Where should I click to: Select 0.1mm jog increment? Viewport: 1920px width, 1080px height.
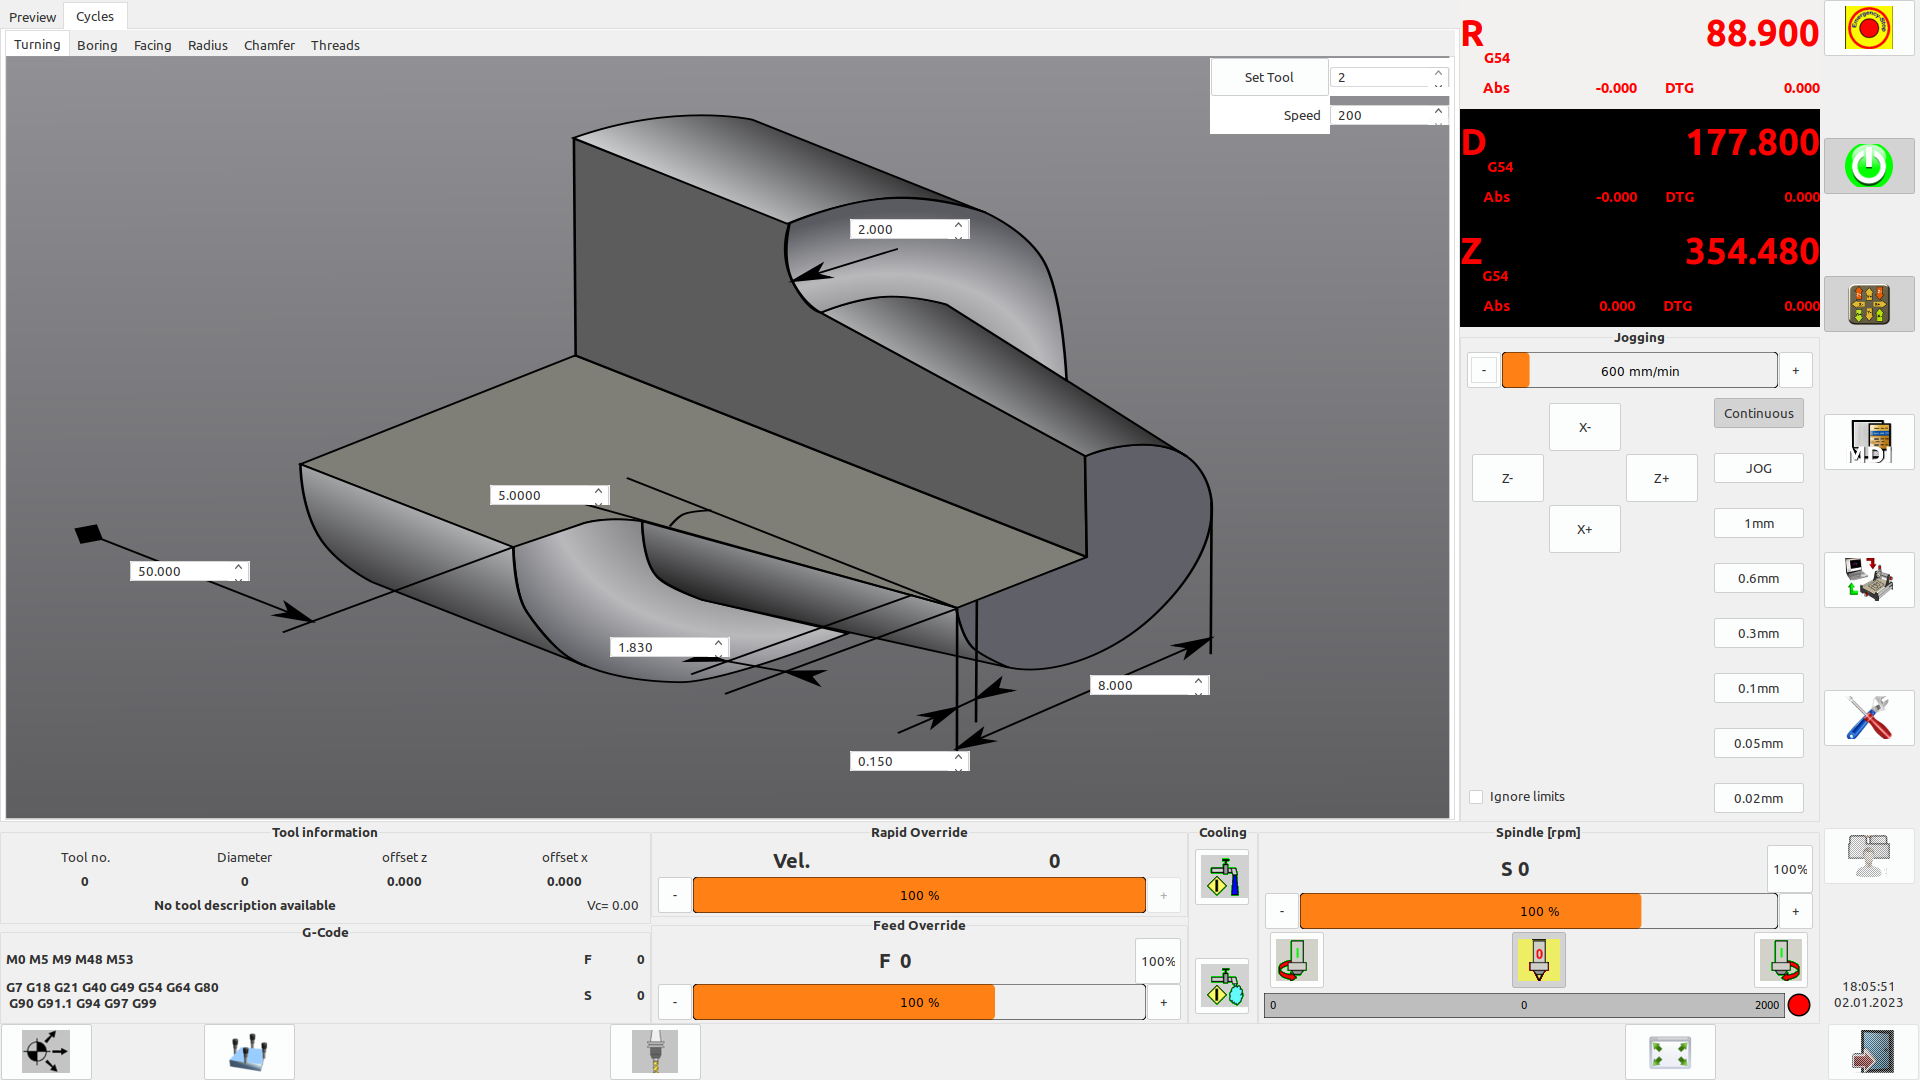1758,688
